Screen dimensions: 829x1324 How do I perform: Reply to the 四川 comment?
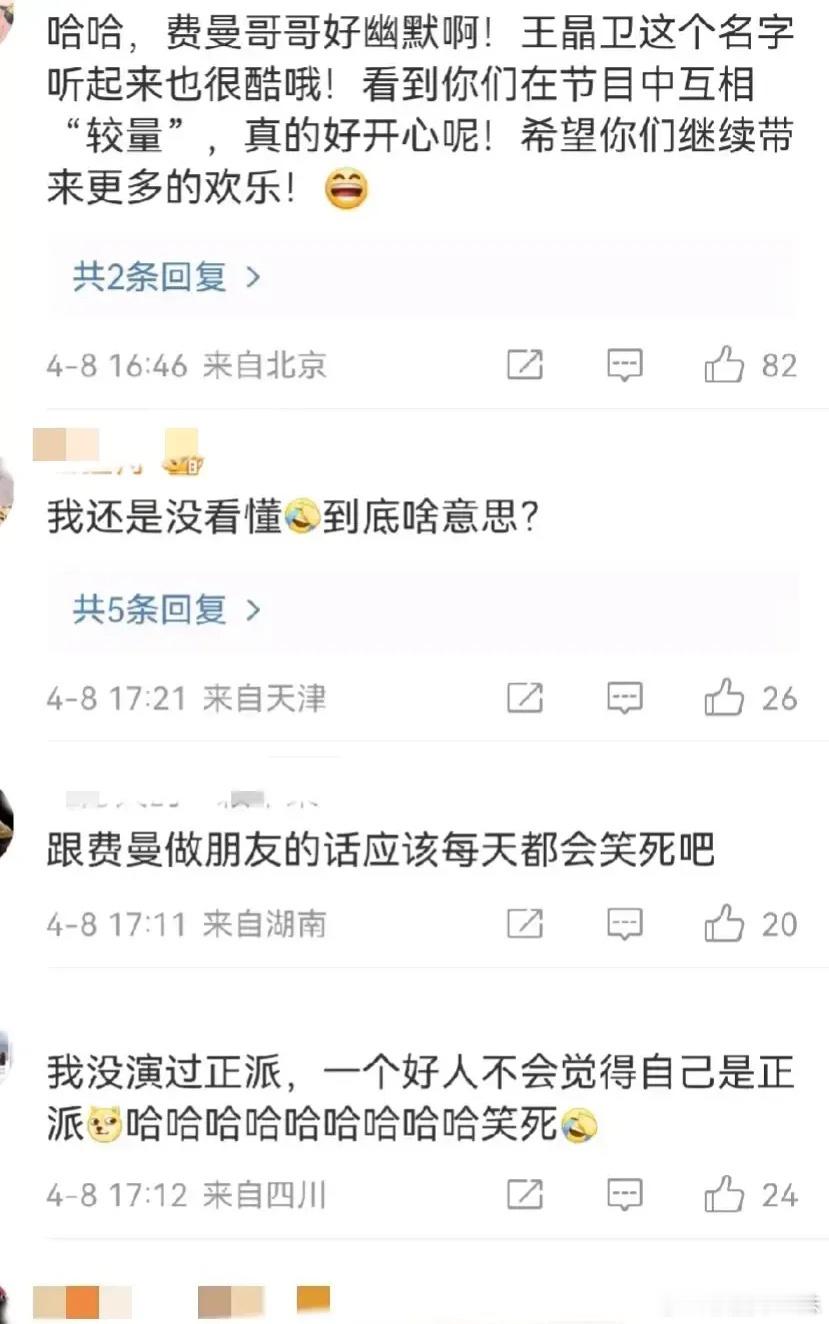click(x=625, y=1194)
